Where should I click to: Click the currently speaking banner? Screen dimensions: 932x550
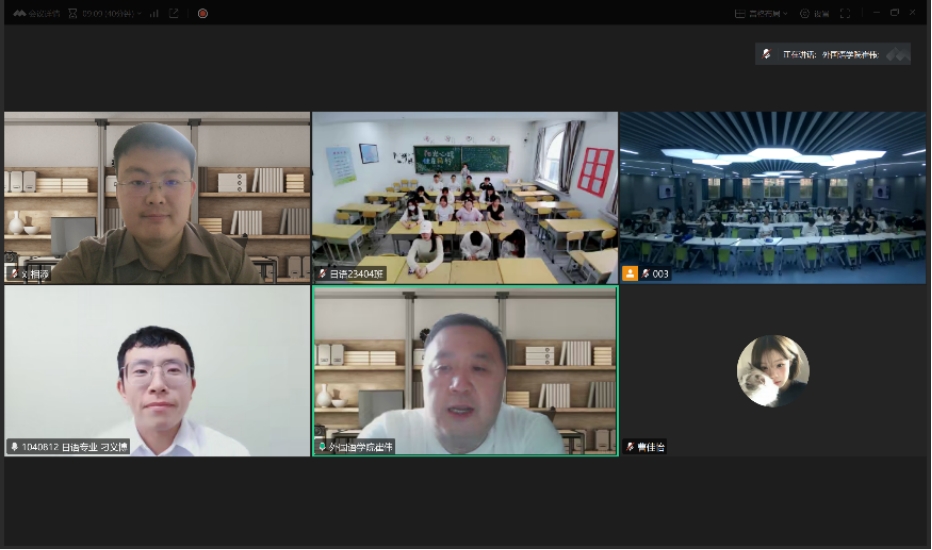pyautogui.click(x=832, y=54)
